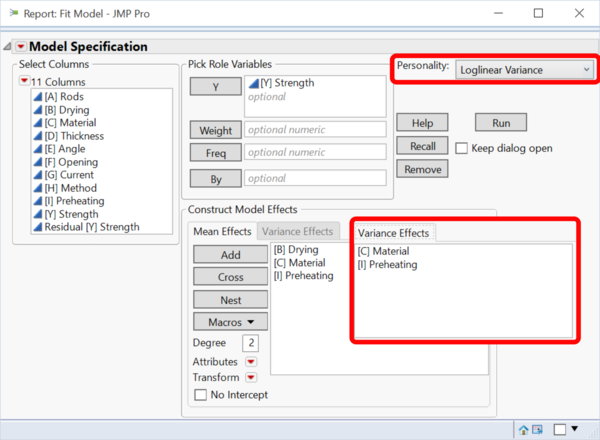
Task: Enable the Keep dialog open checkbox
Action: pos(462,148)
